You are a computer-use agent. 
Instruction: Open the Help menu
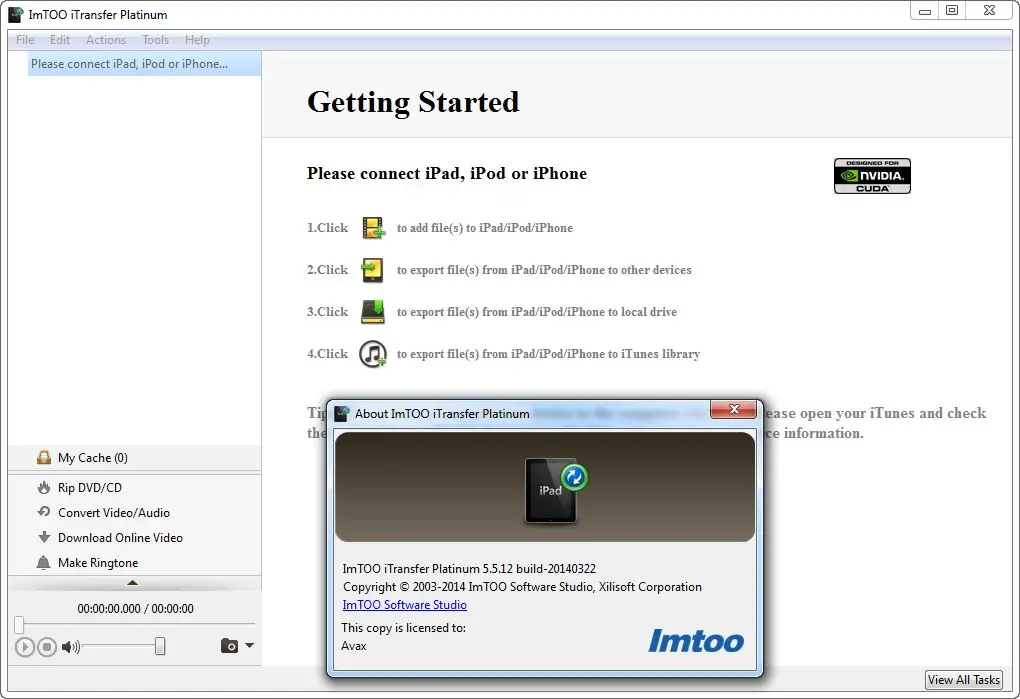click(197, 40)
